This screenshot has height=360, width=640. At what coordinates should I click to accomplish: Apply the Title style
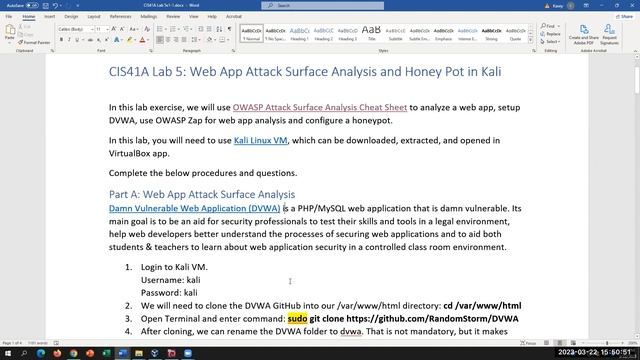tap(371, 33)
